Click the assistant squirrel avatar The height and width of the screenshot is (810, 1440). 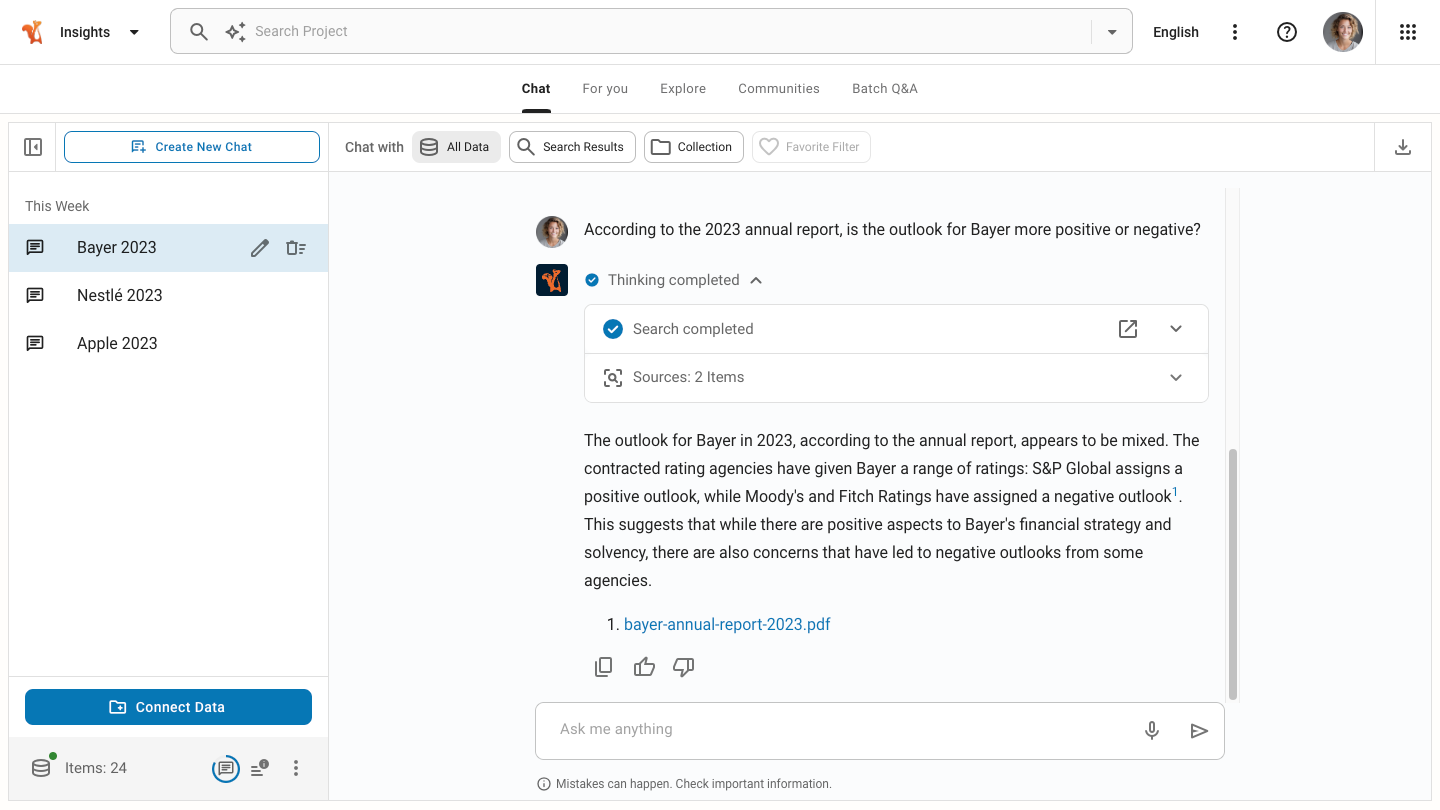552,280
